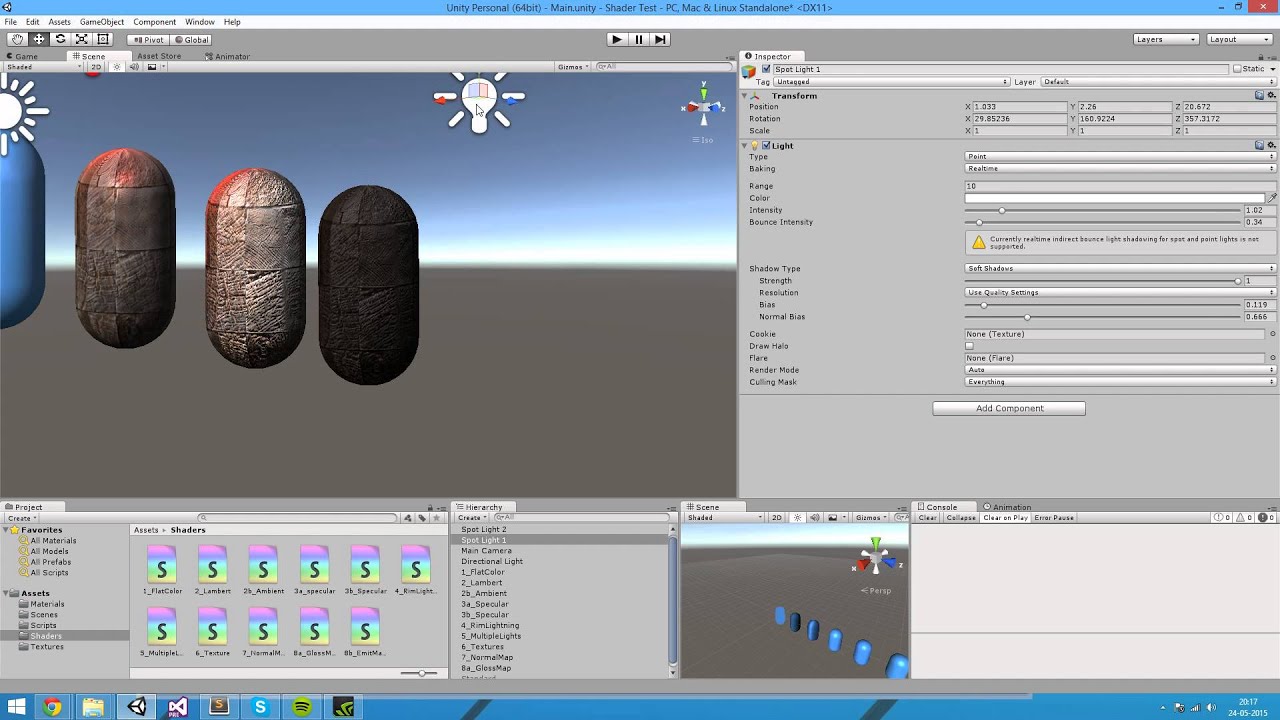Toggle Clear on Play in Console
This screenshot has width=1280, height=720.
(x=1005, y=518)
